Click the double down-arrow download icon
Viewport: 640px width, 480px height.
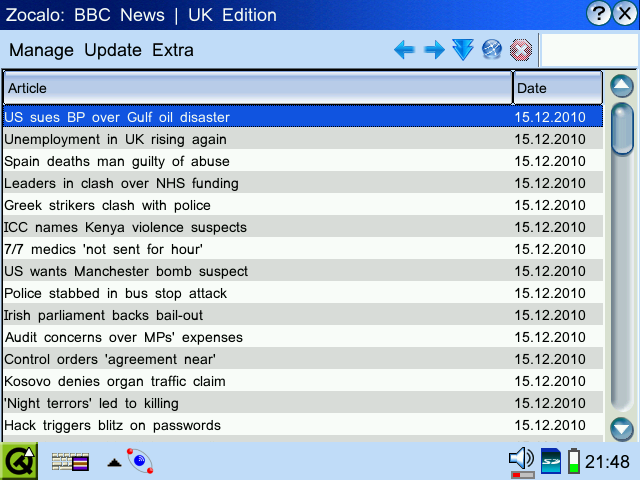click(x=462, y=50)
